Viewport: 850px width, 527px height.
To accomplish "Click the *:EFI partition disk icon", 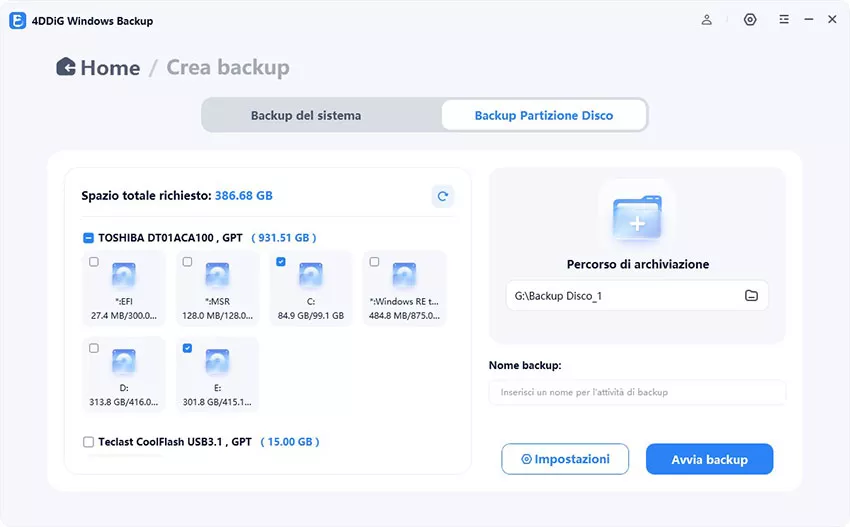I will [x=124, y=275].
